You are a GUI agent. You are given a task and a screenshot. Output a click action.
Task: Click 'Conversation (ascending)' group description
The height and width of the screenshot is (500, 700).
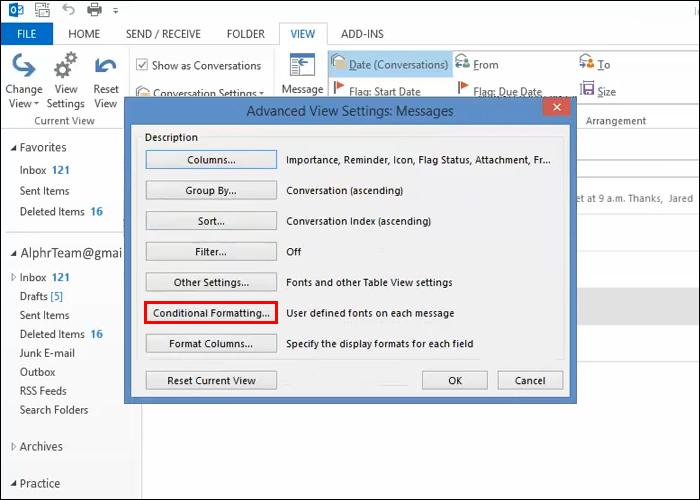(345, 191)
